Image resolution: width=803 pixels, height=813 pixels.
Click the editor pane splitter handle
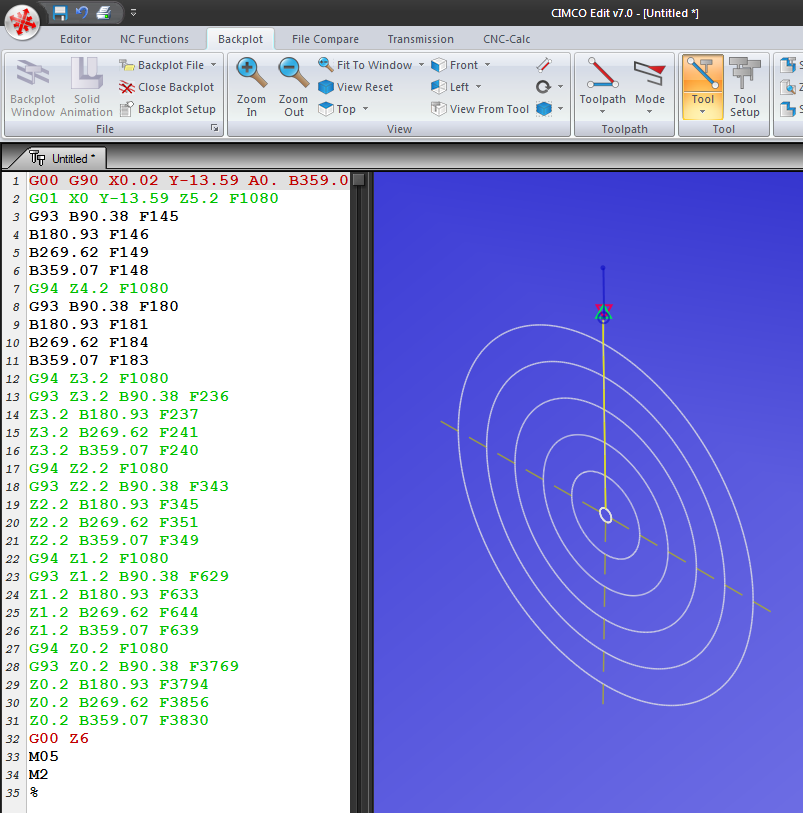[x=358, y=180]
